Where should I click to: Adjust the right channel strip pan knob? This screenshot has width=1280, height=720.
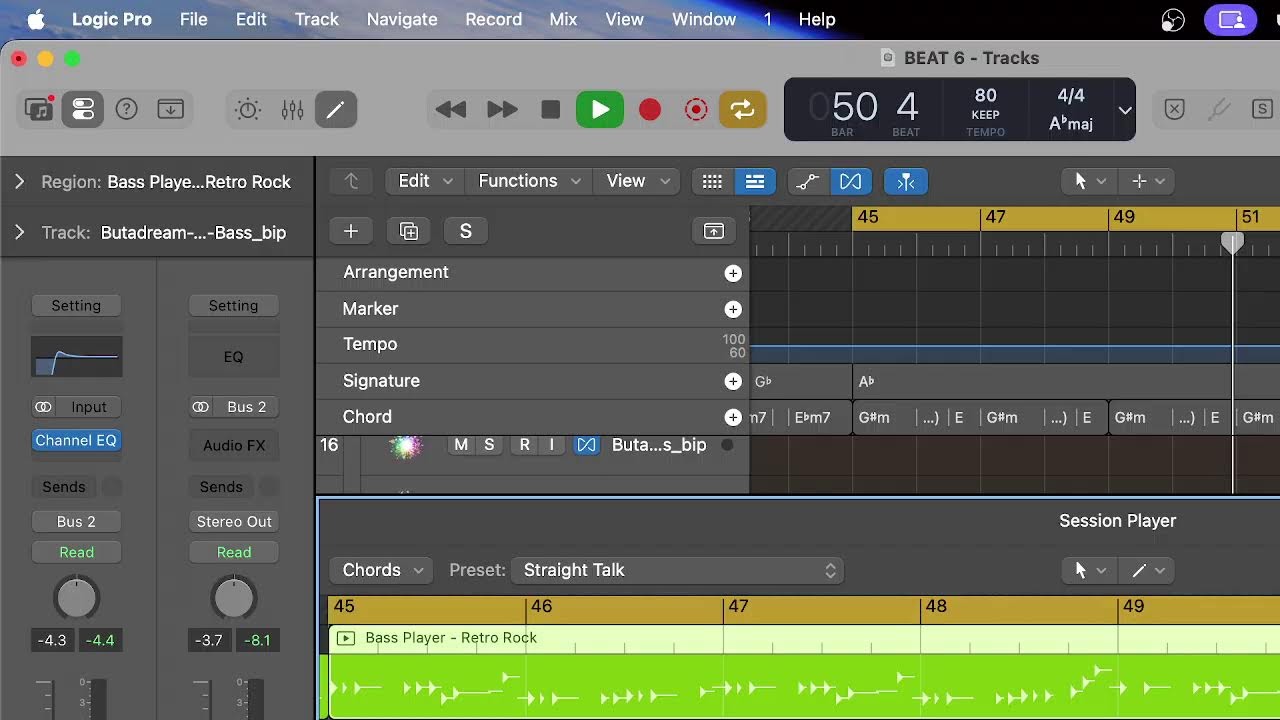click(x=234, y=598)
